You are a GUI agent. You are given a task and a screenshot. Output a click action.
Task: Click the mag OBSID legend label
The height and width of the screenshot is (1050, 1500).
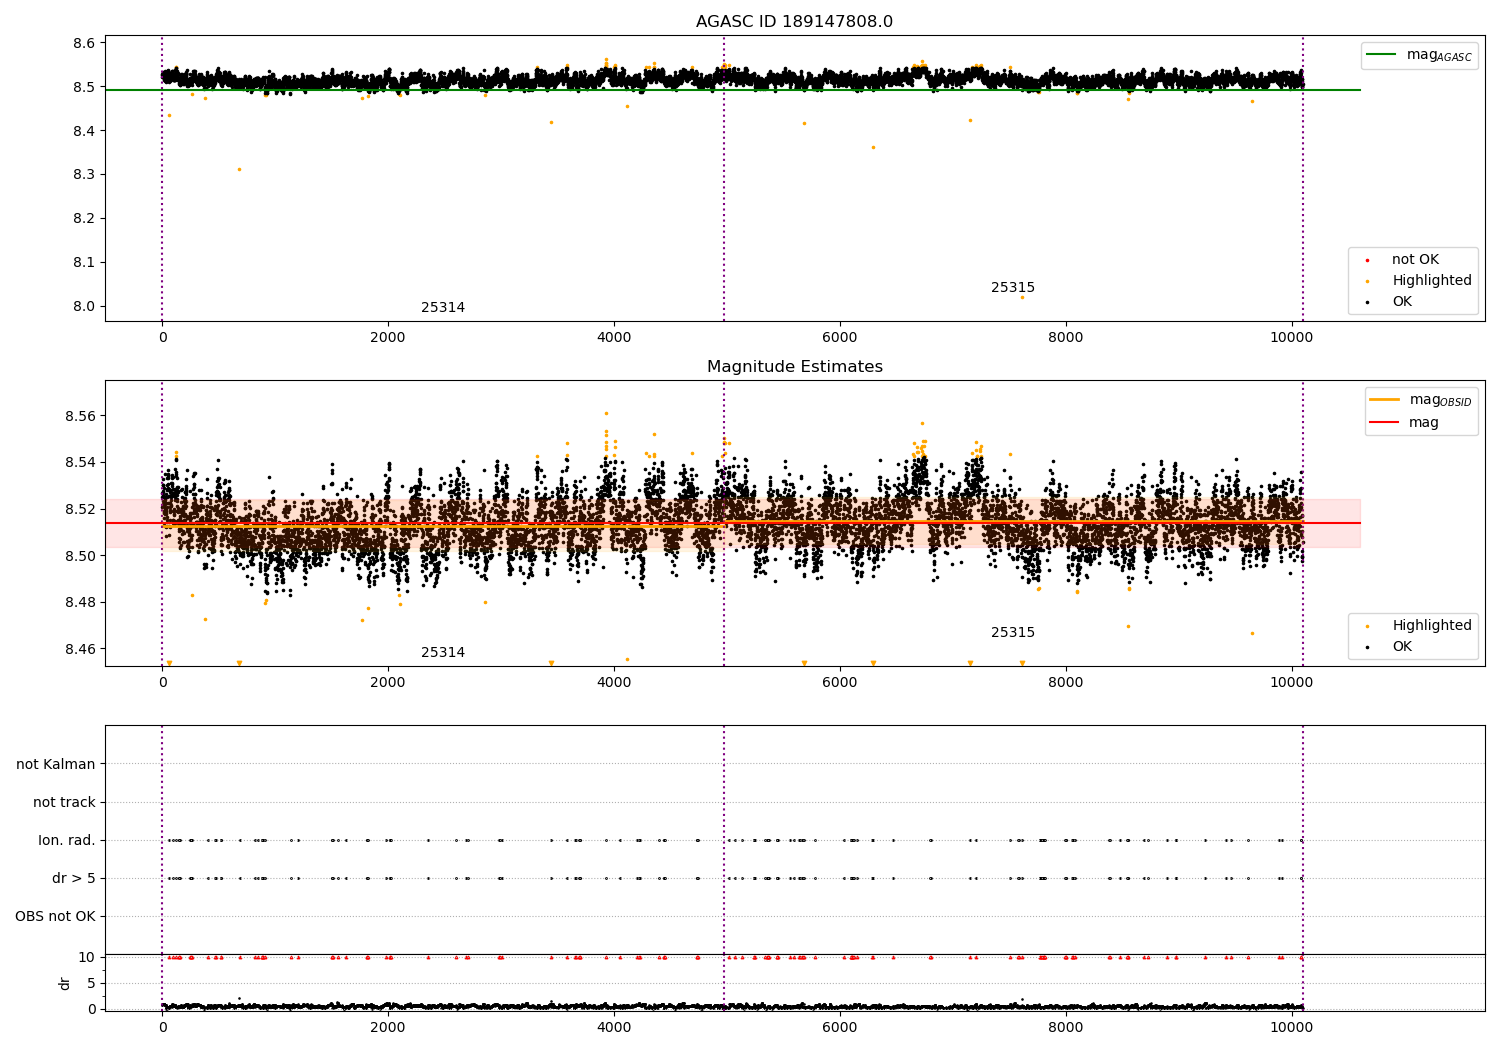1440,400
